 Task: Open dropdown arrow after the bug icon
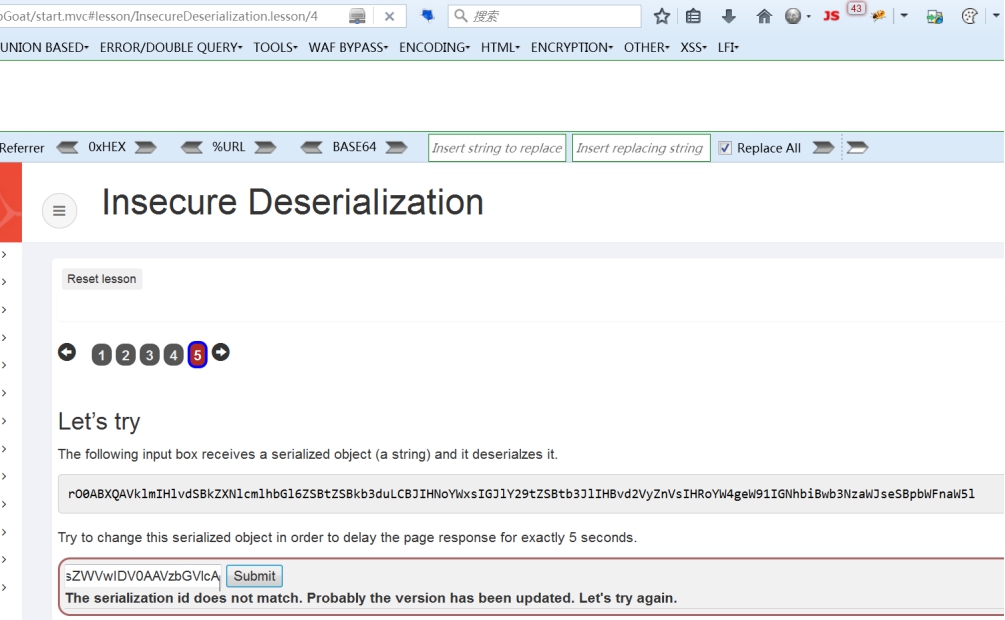(x=904, y=15)
